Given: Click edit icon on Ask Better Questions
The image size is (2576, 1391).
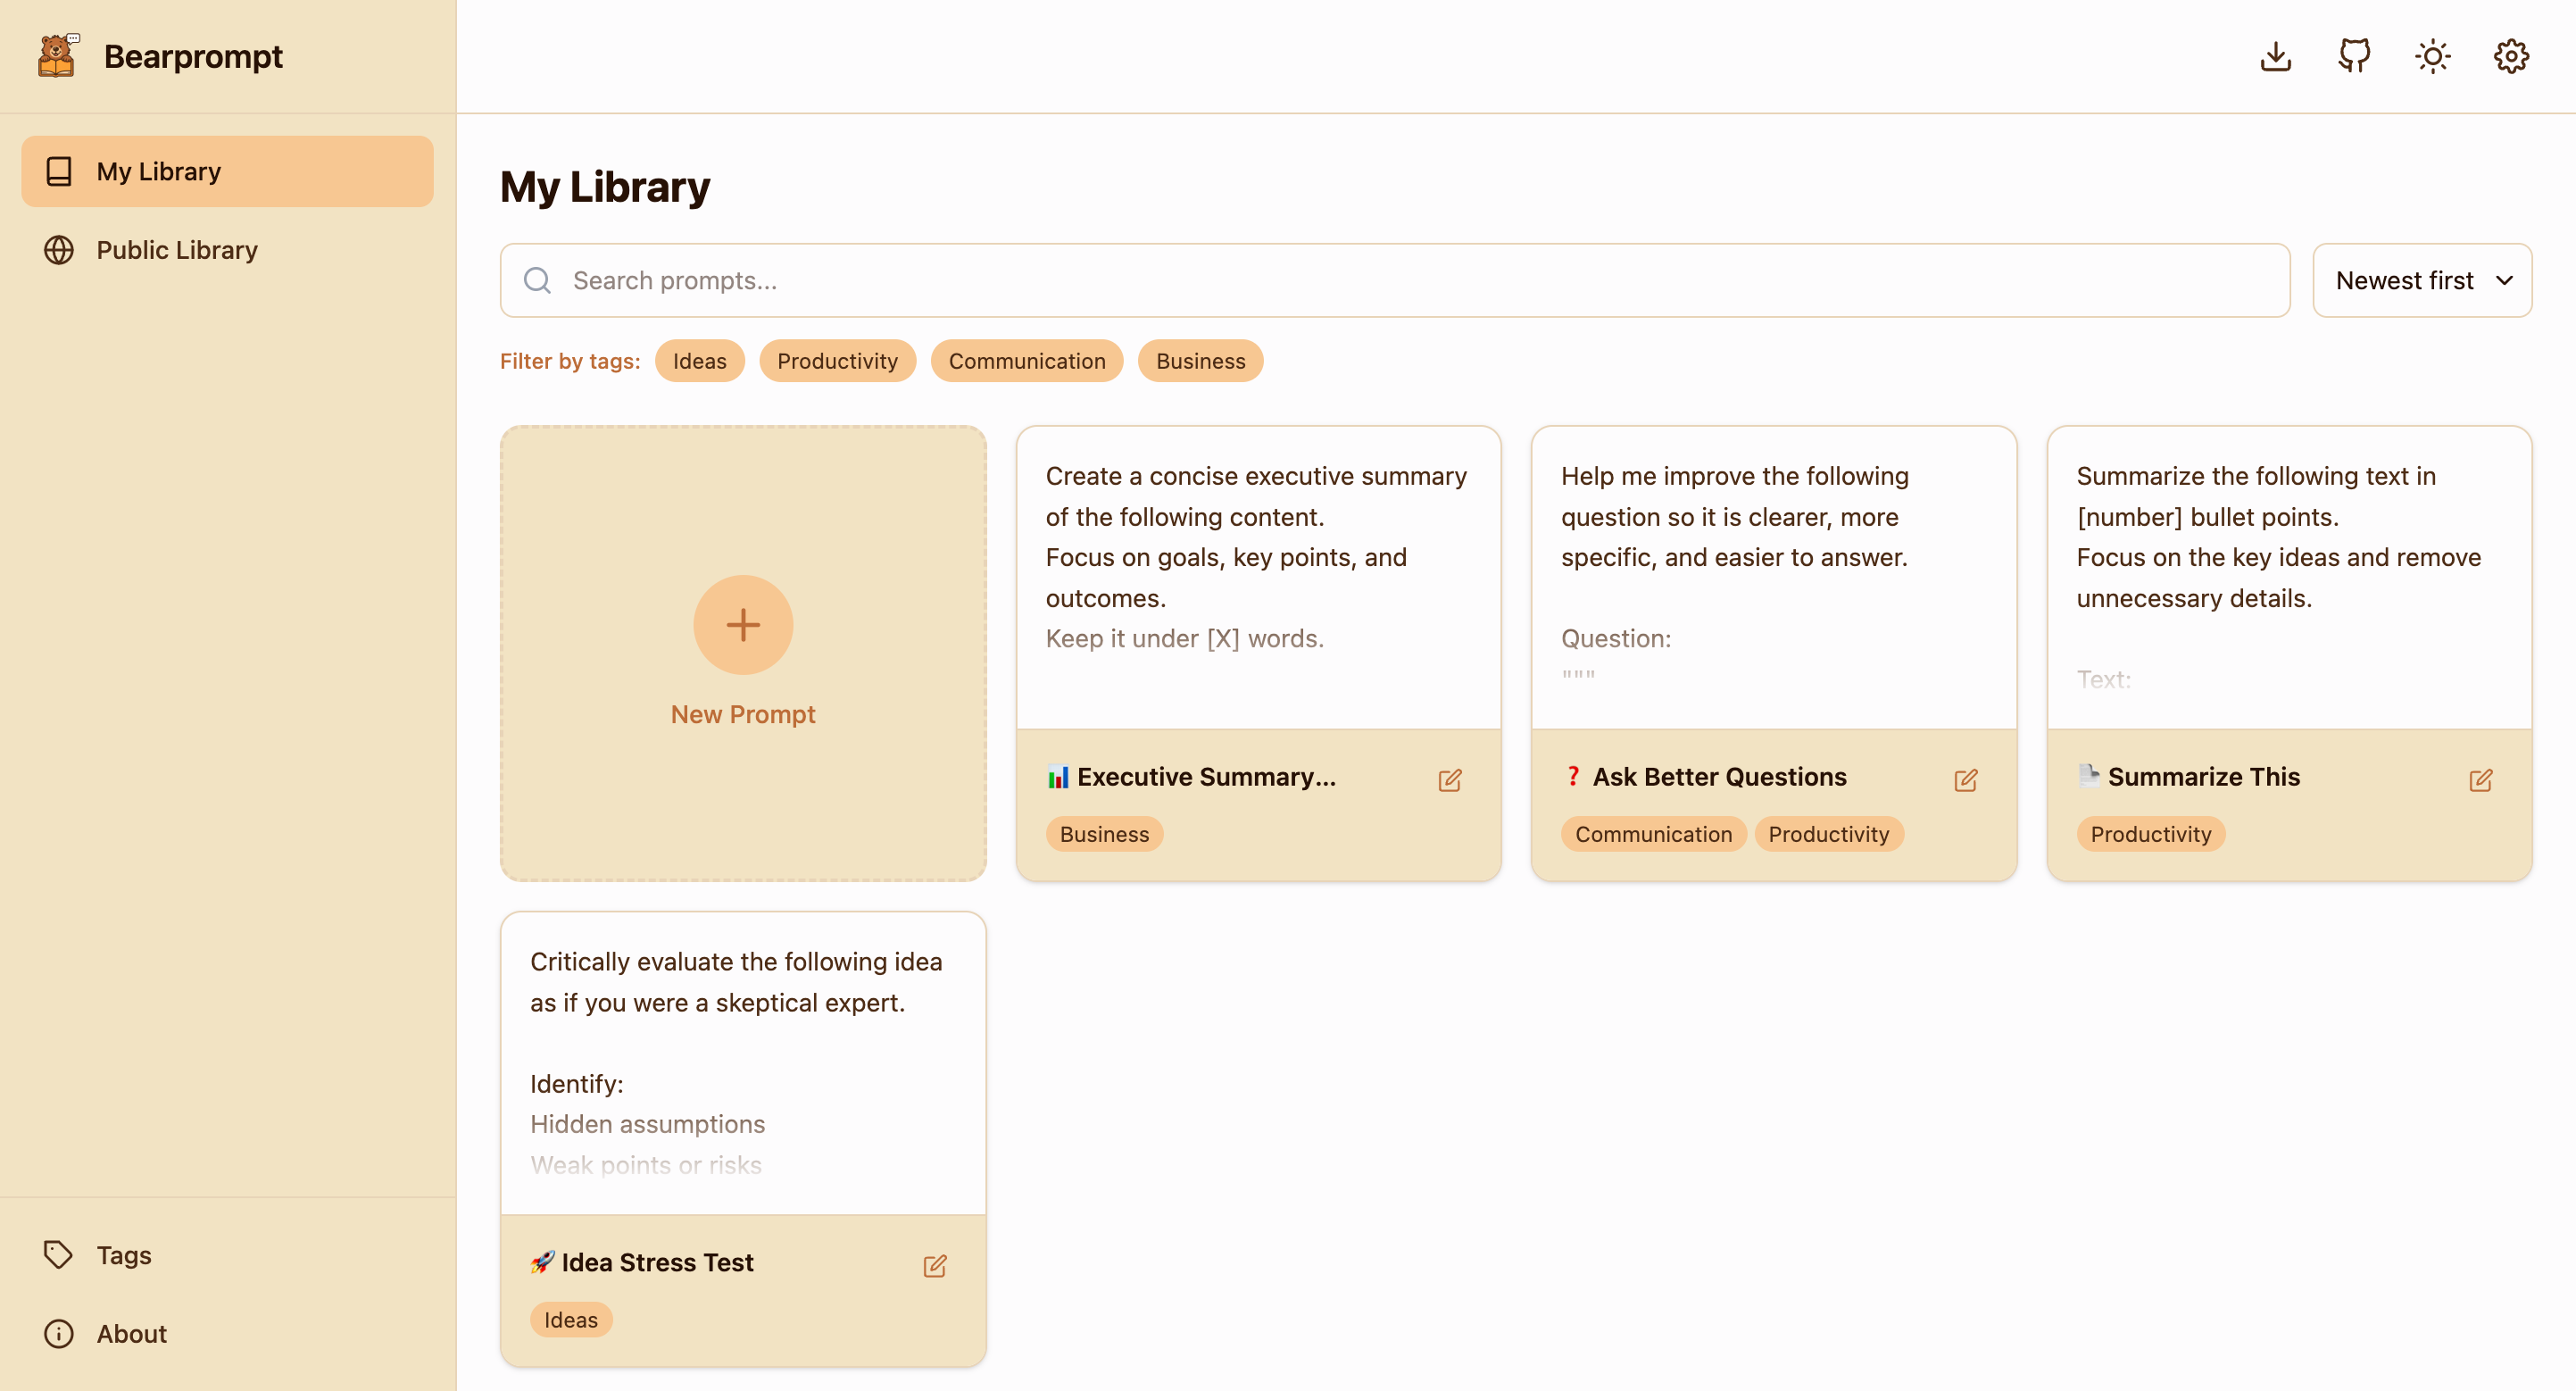Looking at the screenshot, I should 1965,780.
